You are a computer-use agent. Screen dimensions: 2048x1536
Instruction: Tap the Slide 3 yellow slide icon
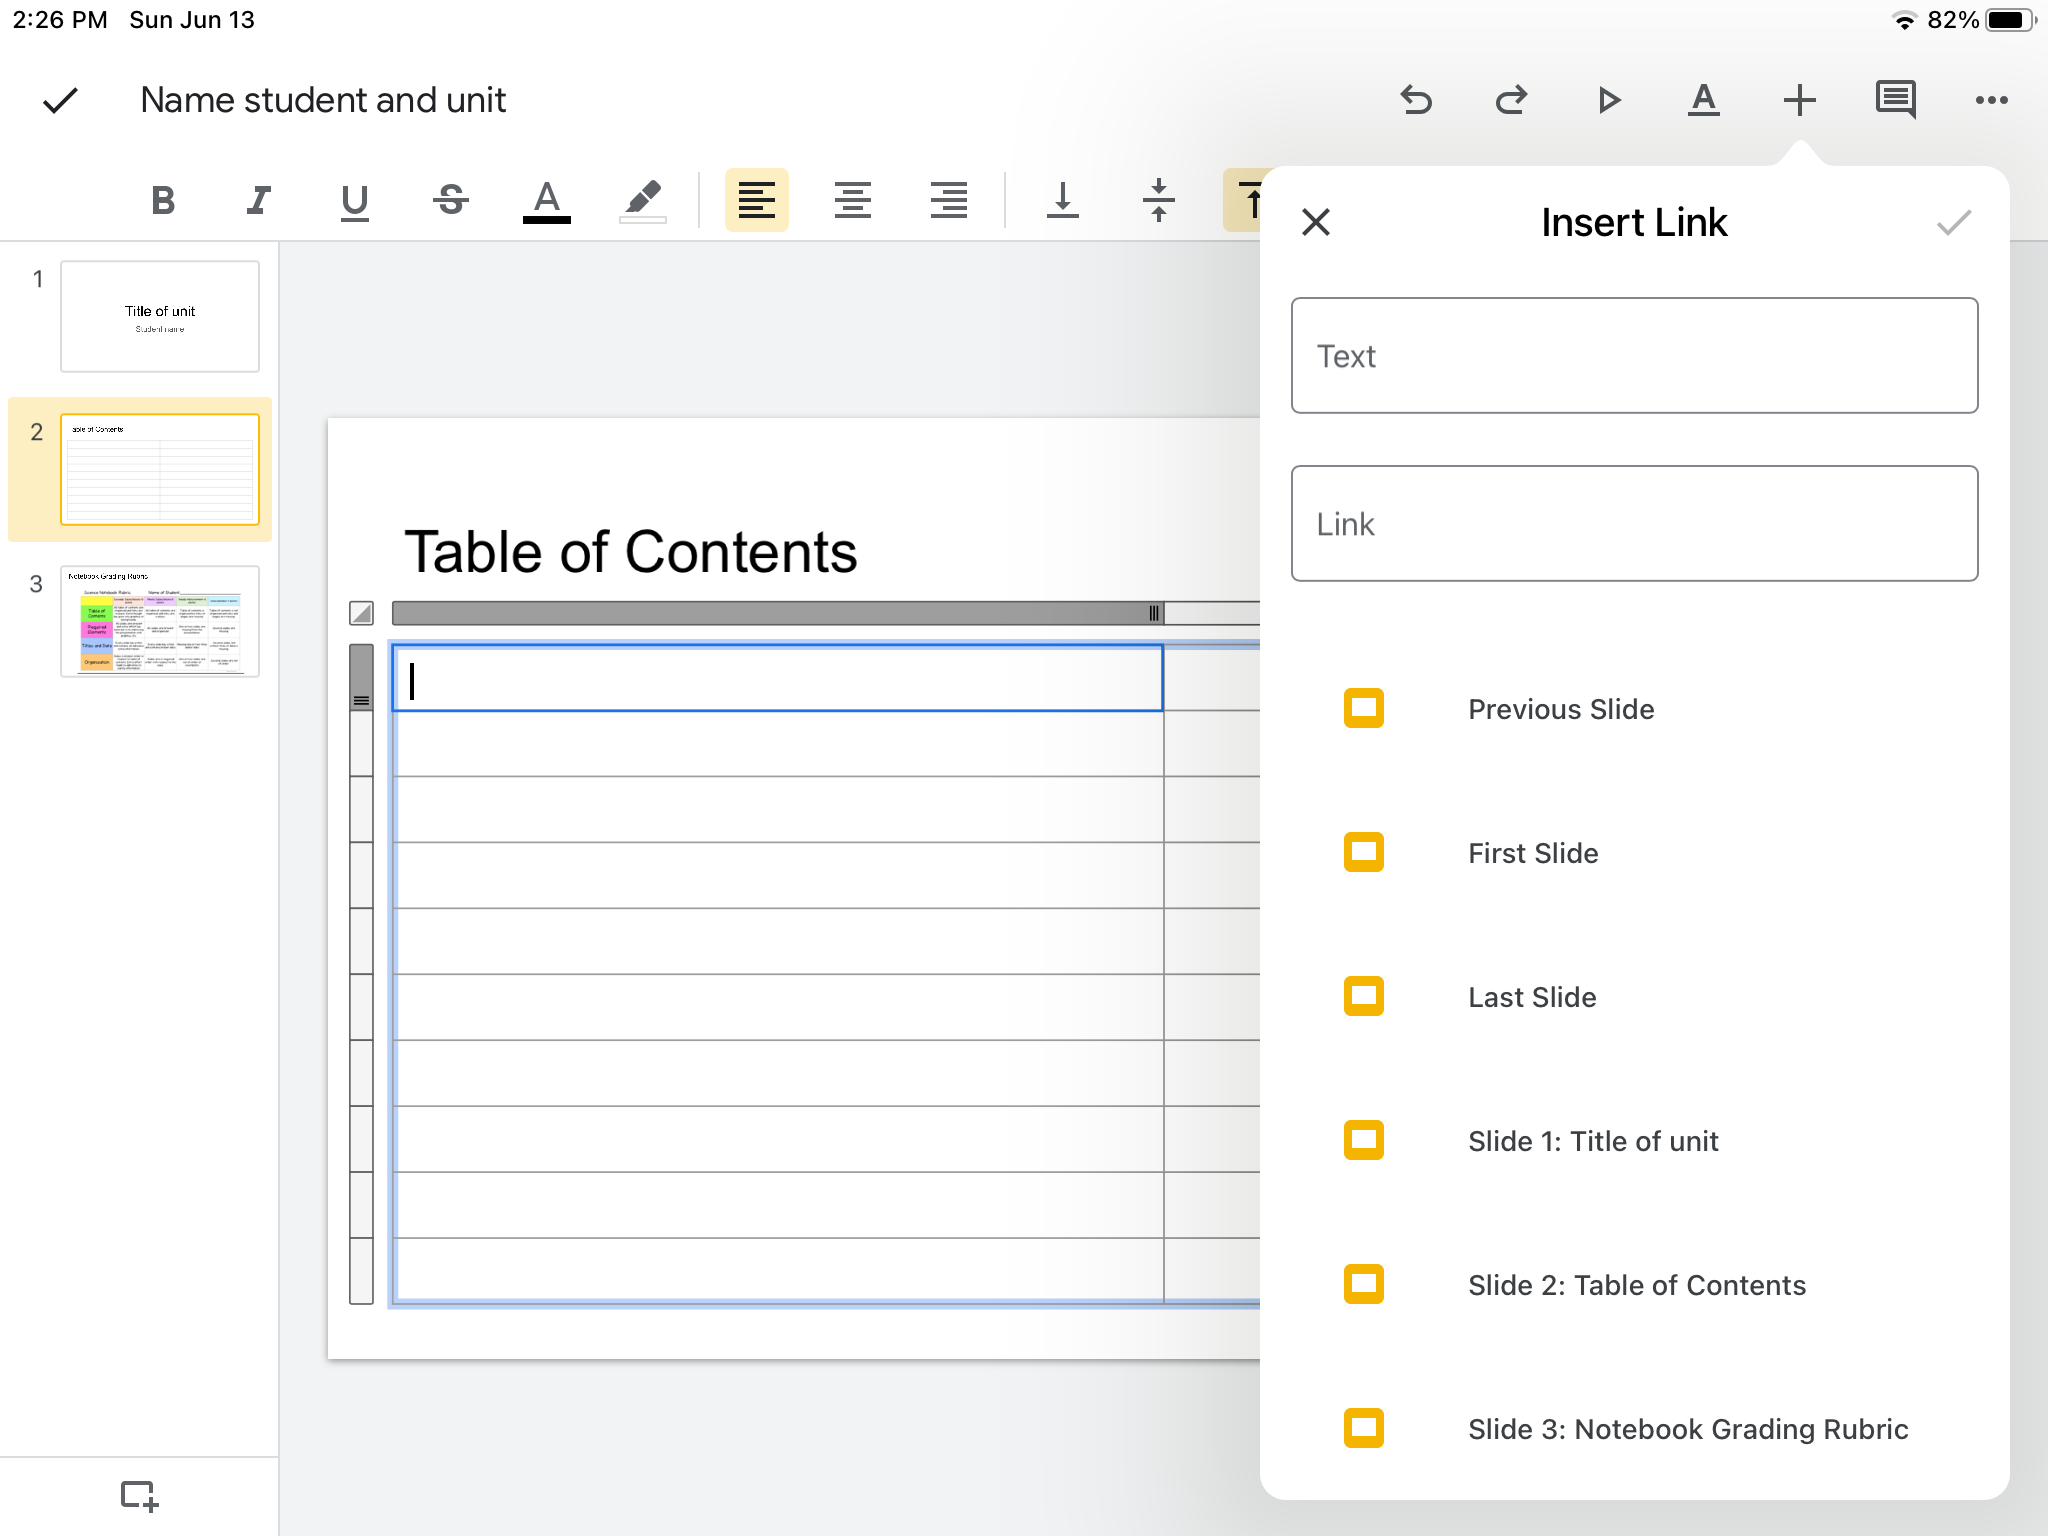click(1364, 1428)
